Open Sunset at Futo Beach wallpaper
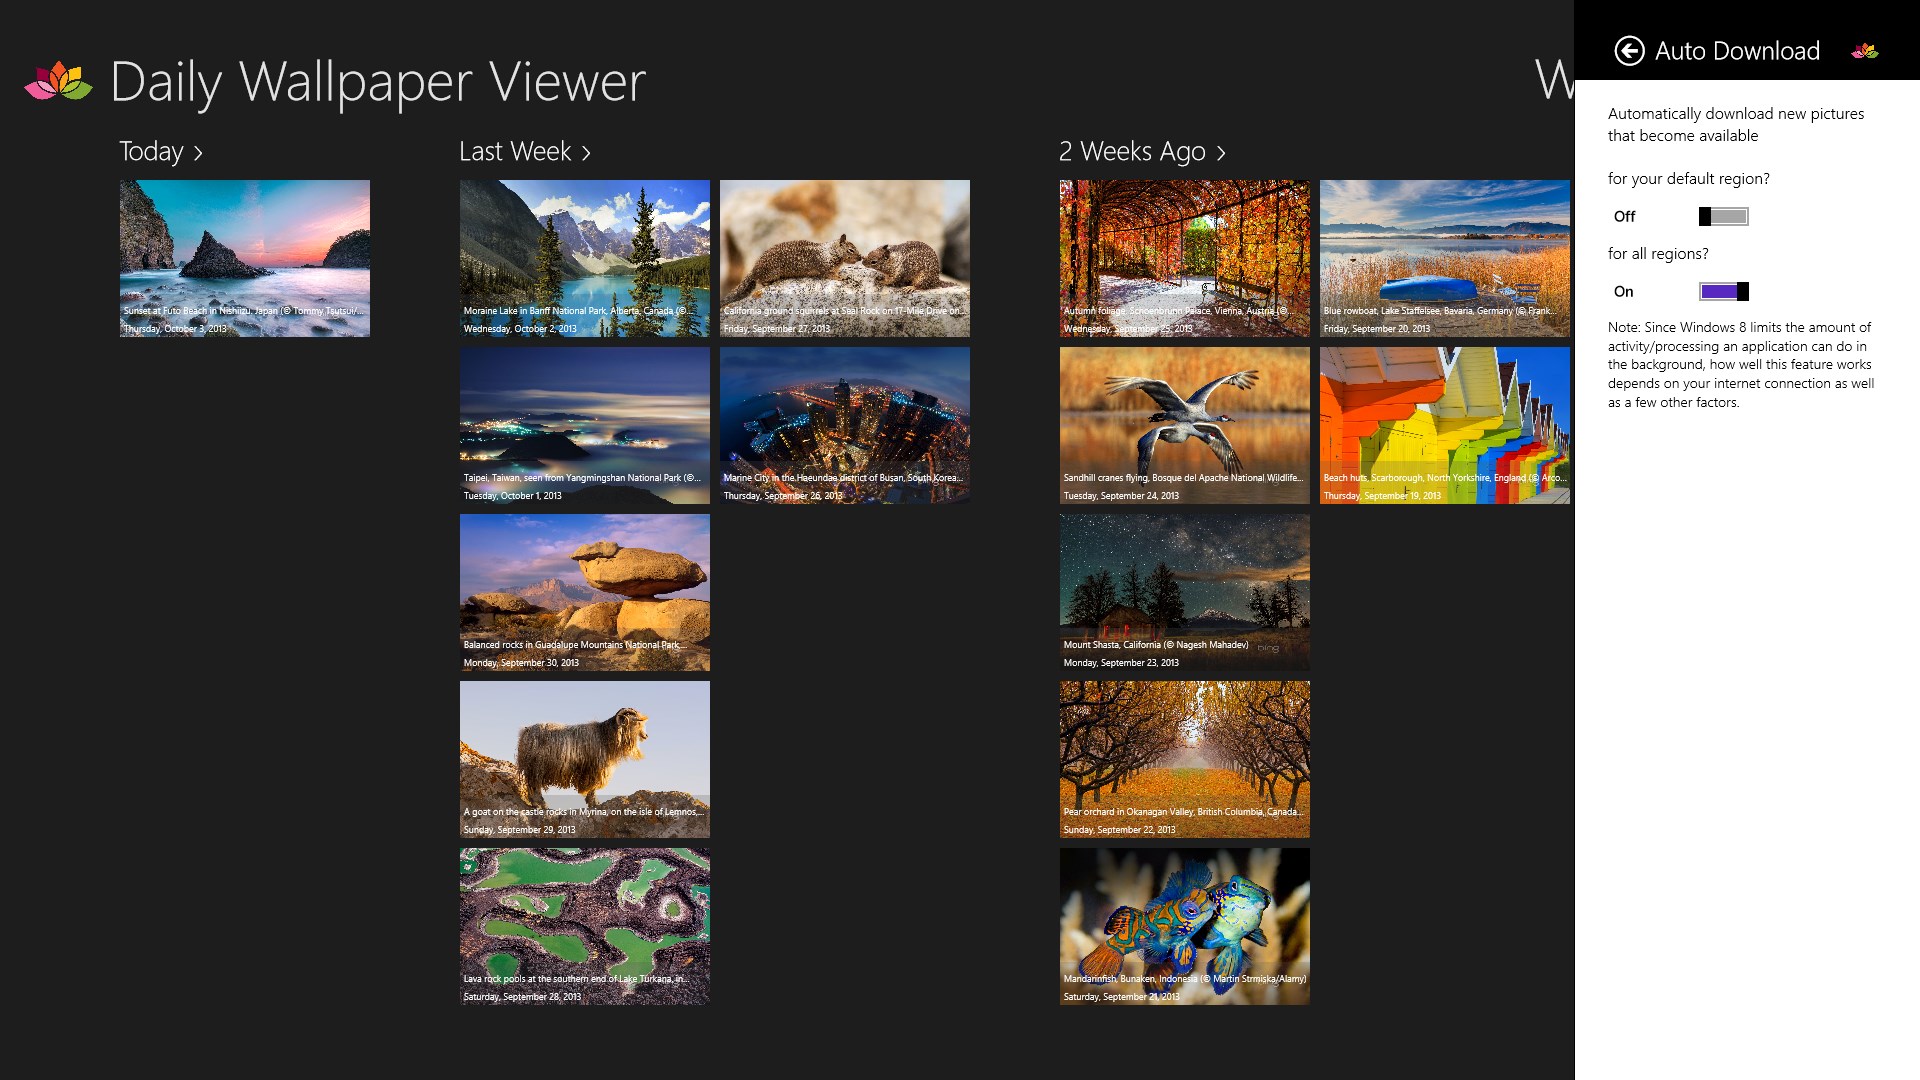This screenshot has width=1920, height=1080. coord(245,258)
